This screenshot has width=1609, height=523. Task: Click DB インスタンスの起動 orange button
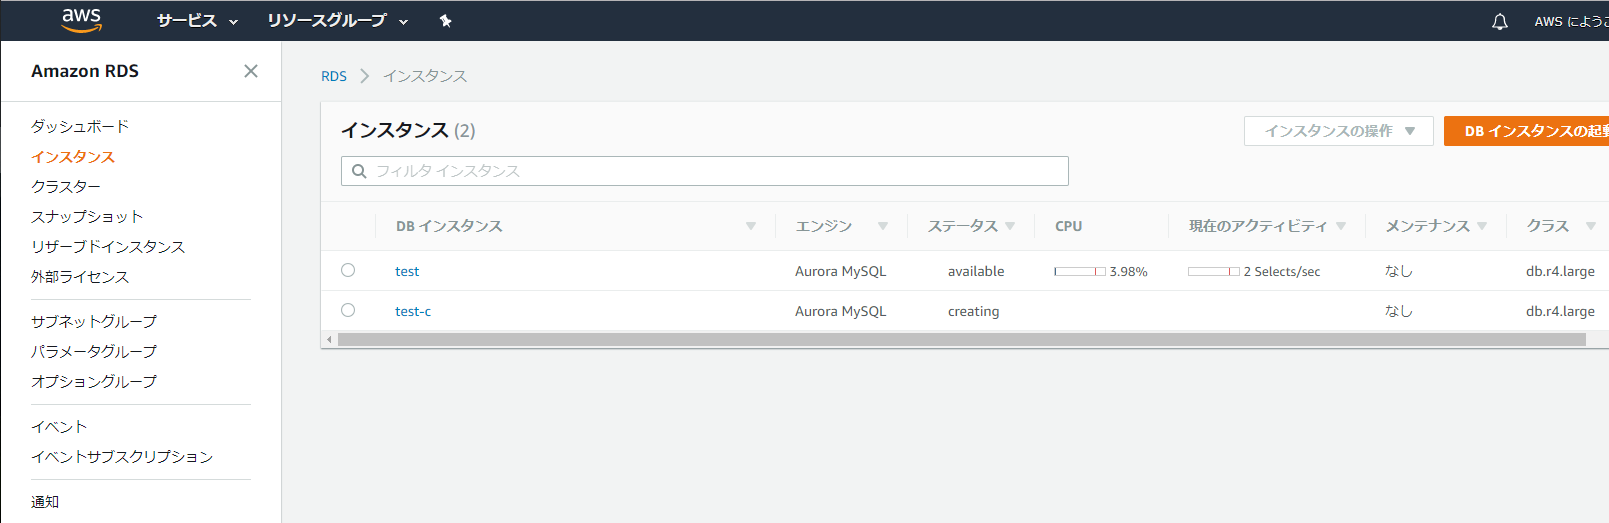[1526, 131]
